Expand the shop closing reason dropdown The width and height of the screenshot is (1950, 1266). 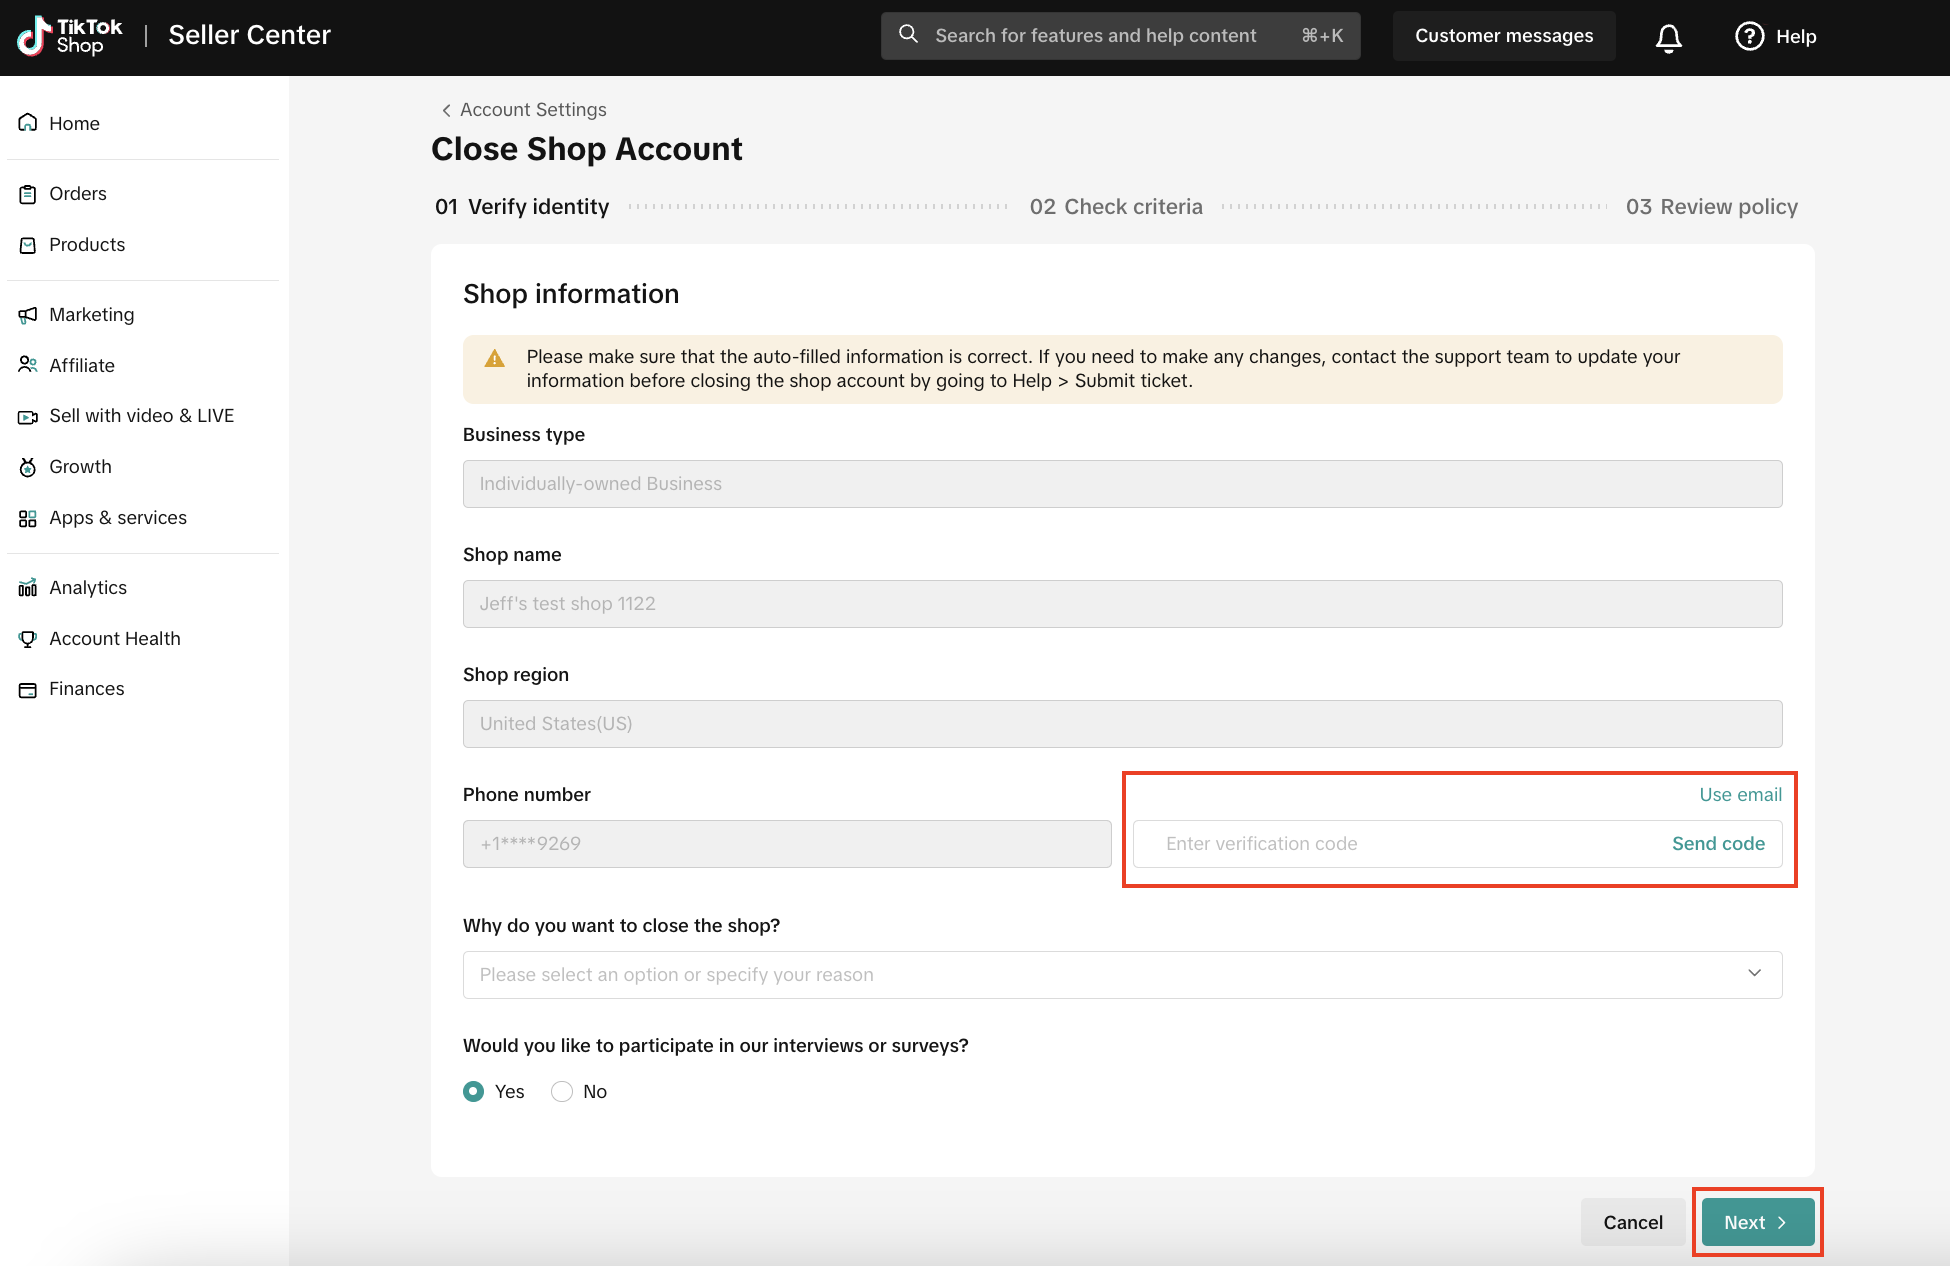pos(1100,975)
